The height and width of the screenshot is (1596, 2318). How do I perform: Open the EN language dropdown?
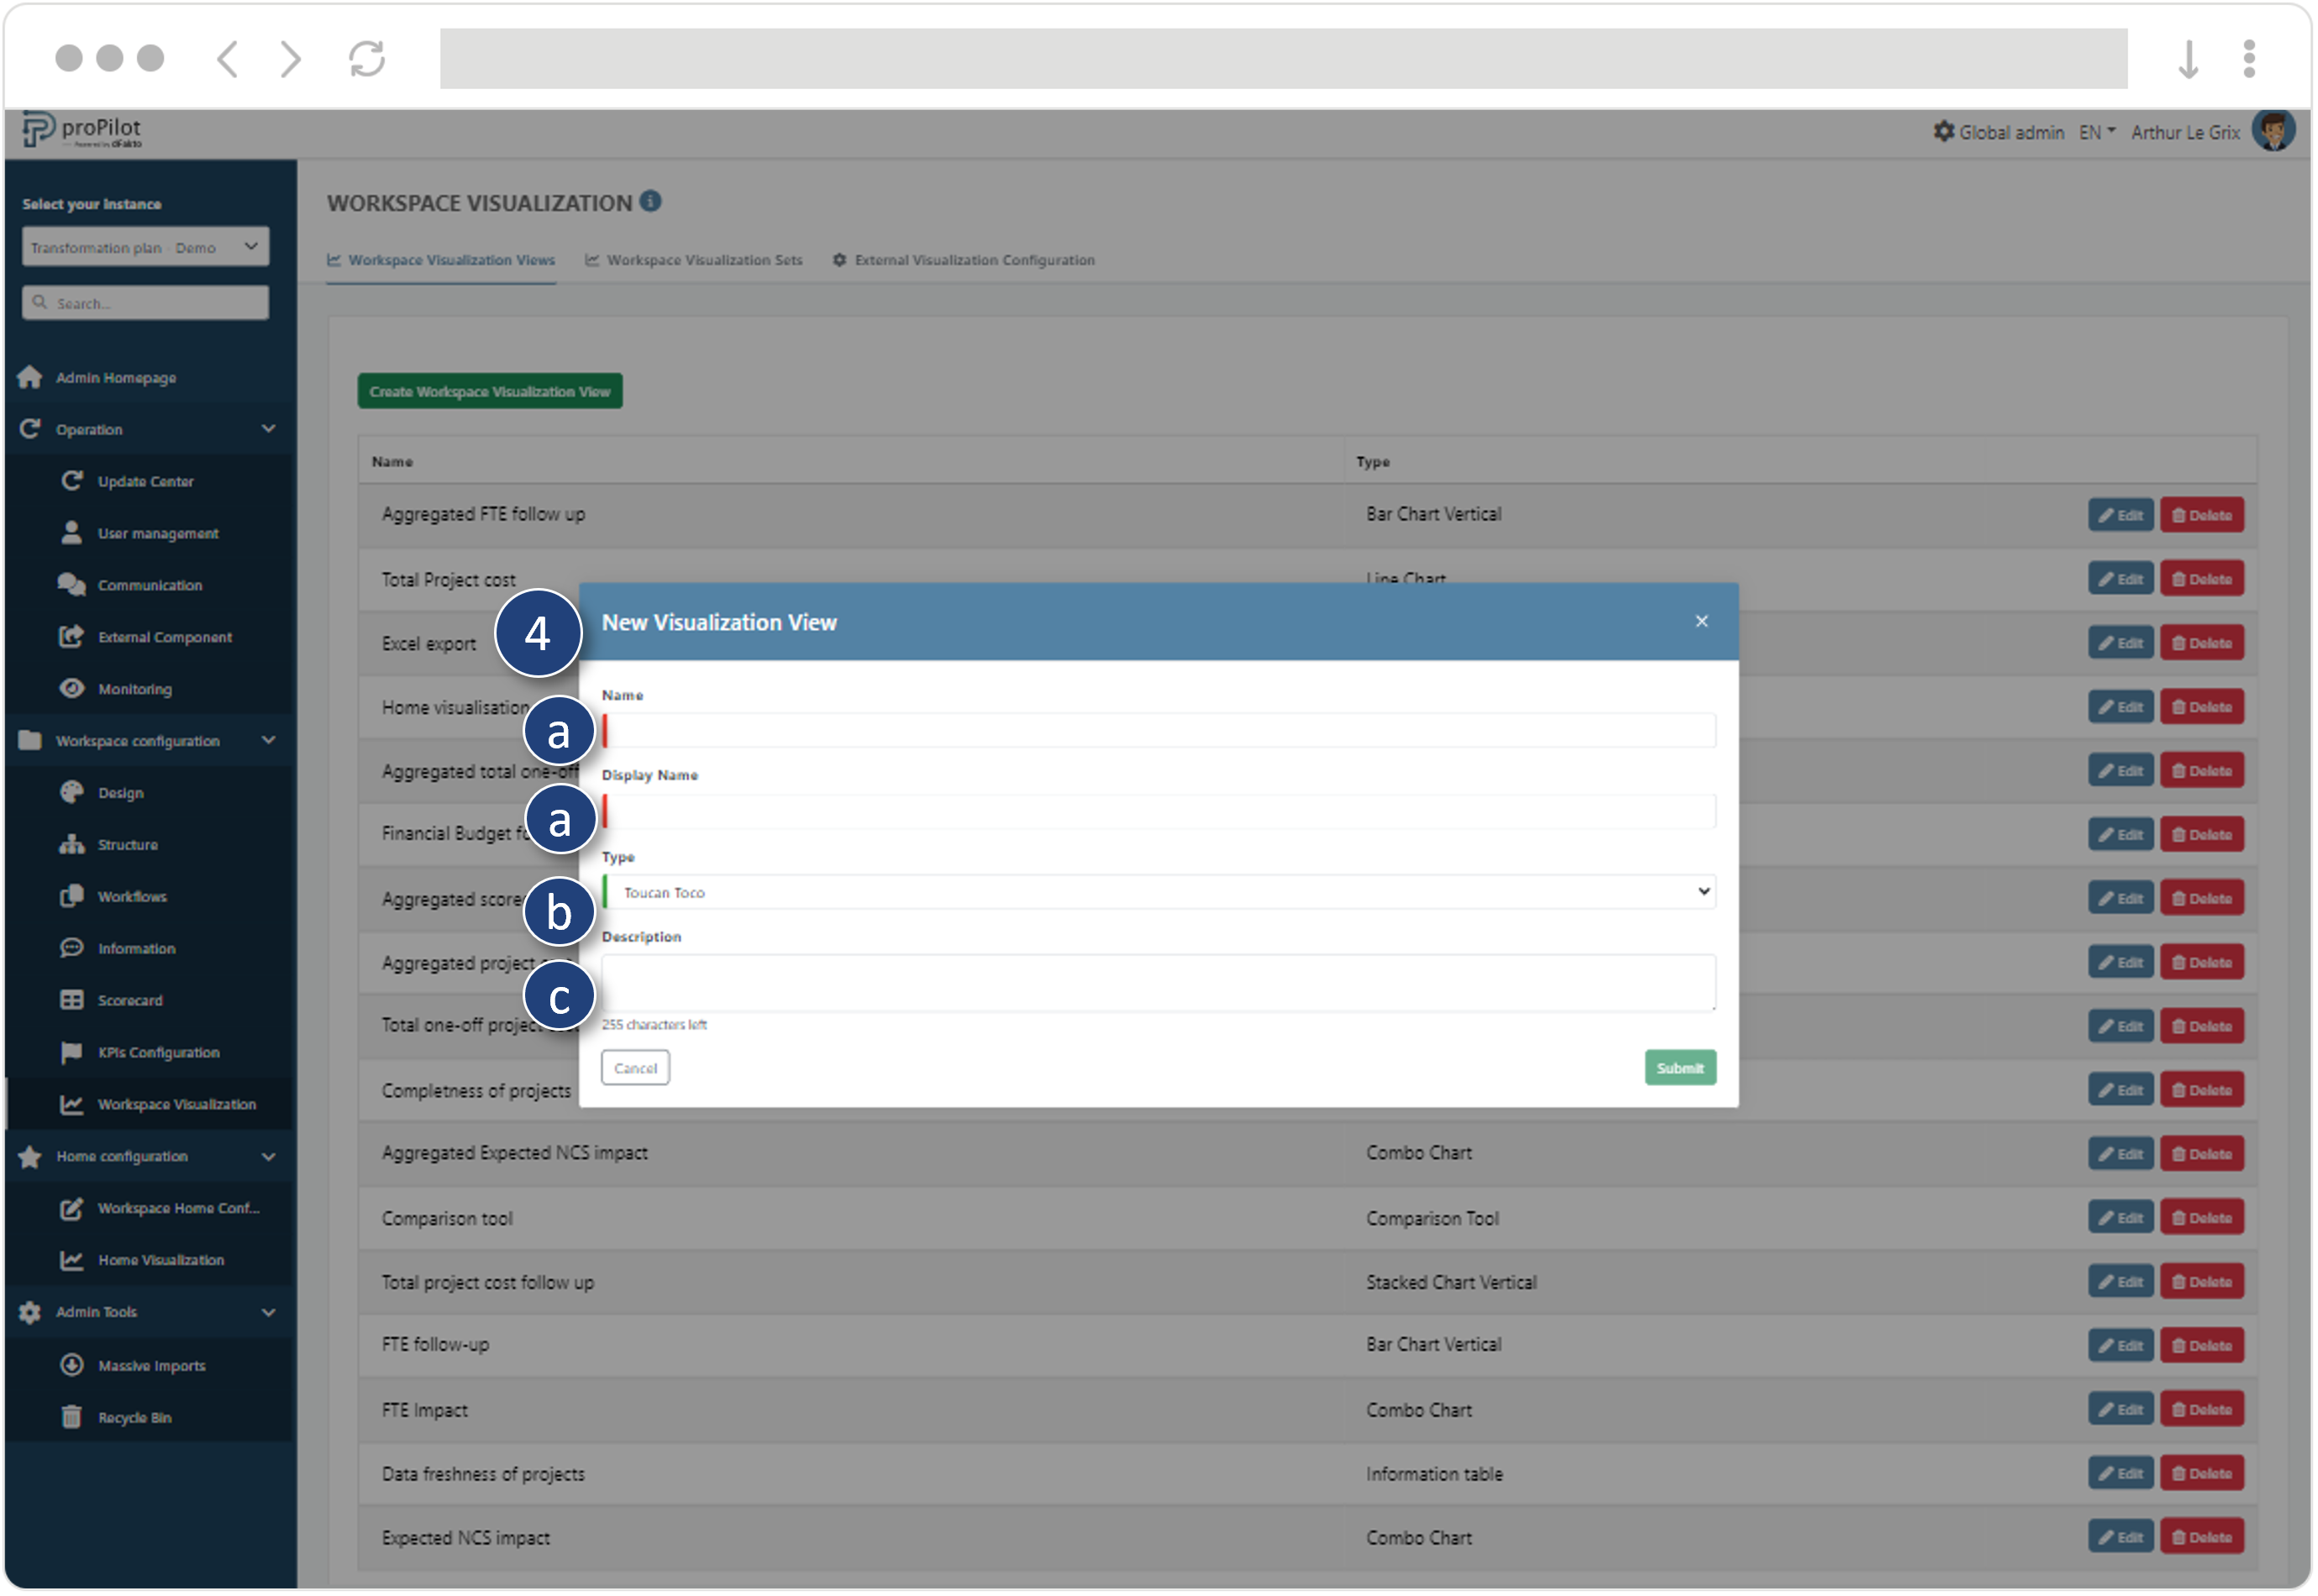point(2097,132)
